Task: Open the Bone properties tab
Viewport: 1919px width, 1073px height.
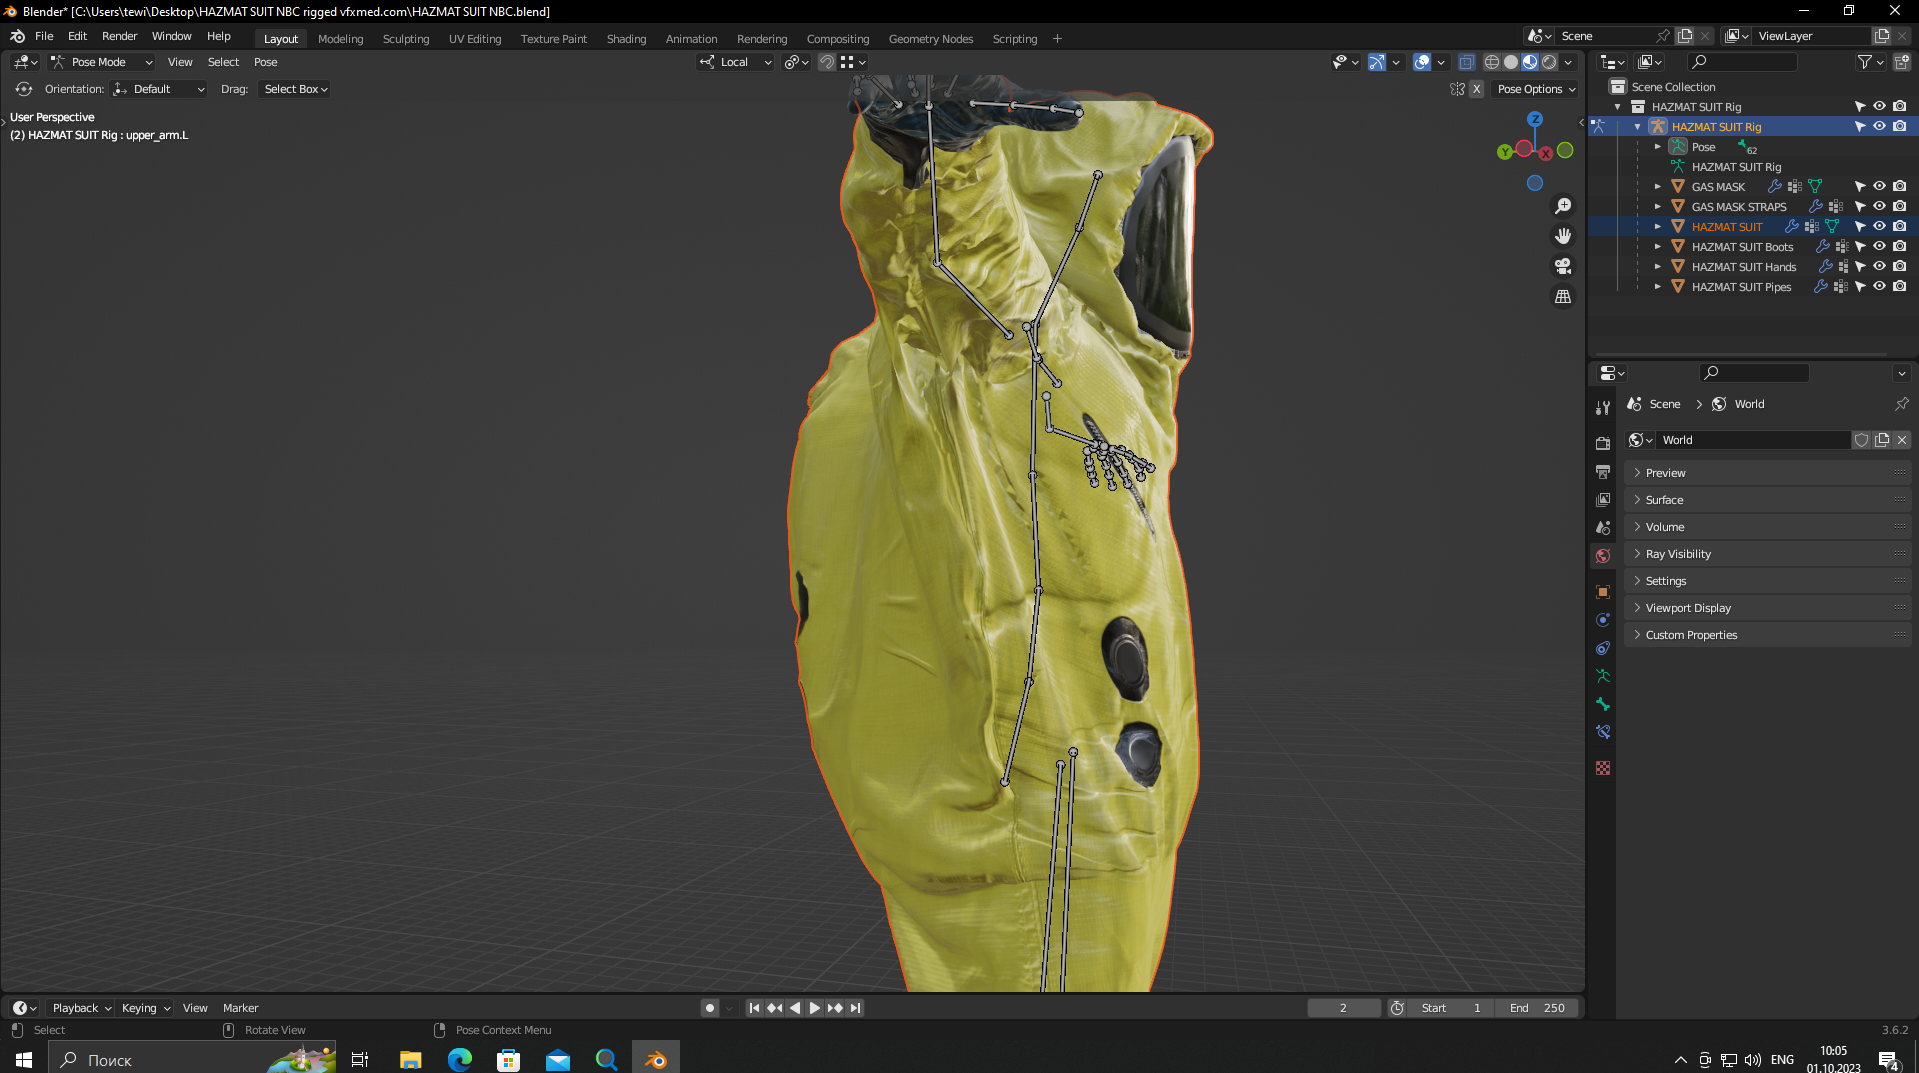Action: [1603, 704]
